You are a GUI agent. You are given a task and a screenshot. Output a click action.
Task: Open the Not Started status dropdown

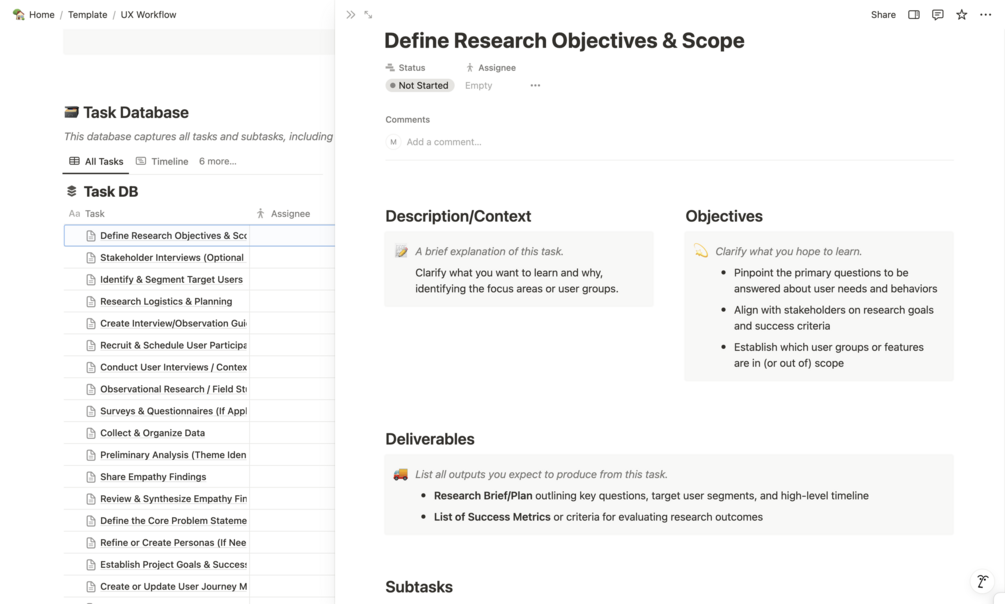coord(420,86)
